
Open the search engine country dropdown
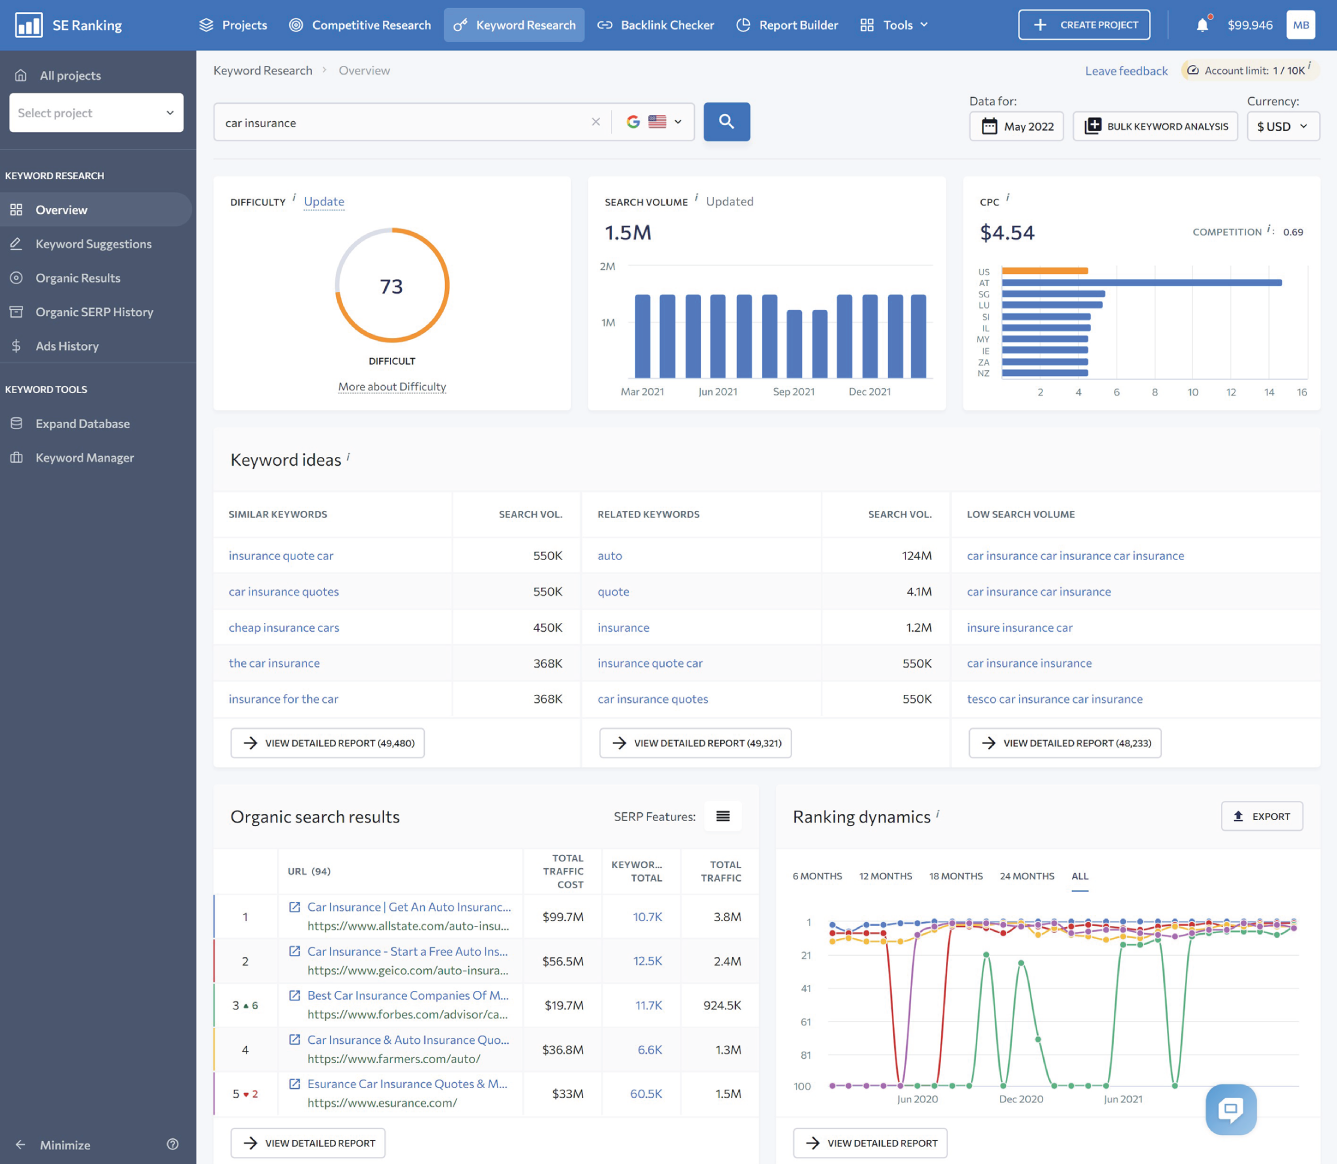657,121
